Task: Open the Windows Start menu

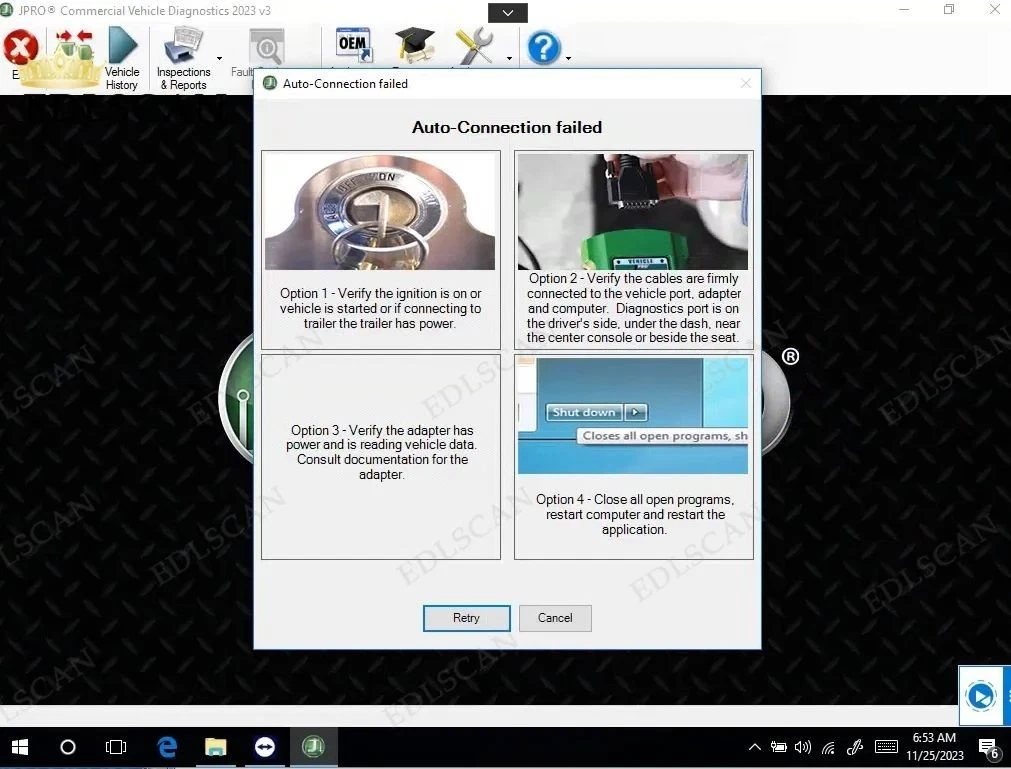Action: pos(20,747)
